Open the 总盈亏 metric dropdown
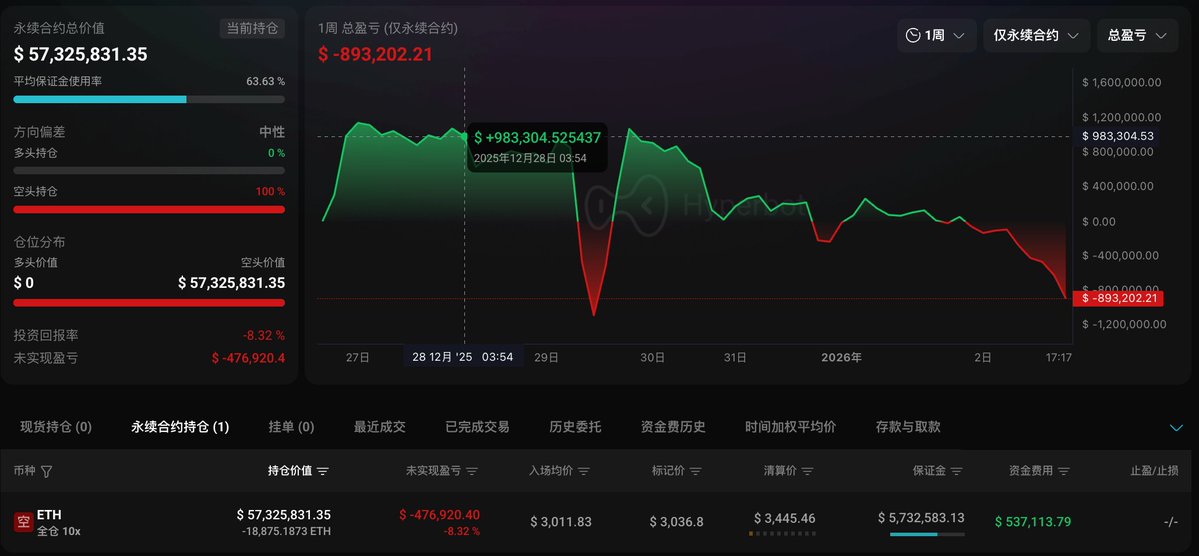Image resolution: width=1199 pixels, height=556 pixels. pyautogui.click(x=1137, y=35)
